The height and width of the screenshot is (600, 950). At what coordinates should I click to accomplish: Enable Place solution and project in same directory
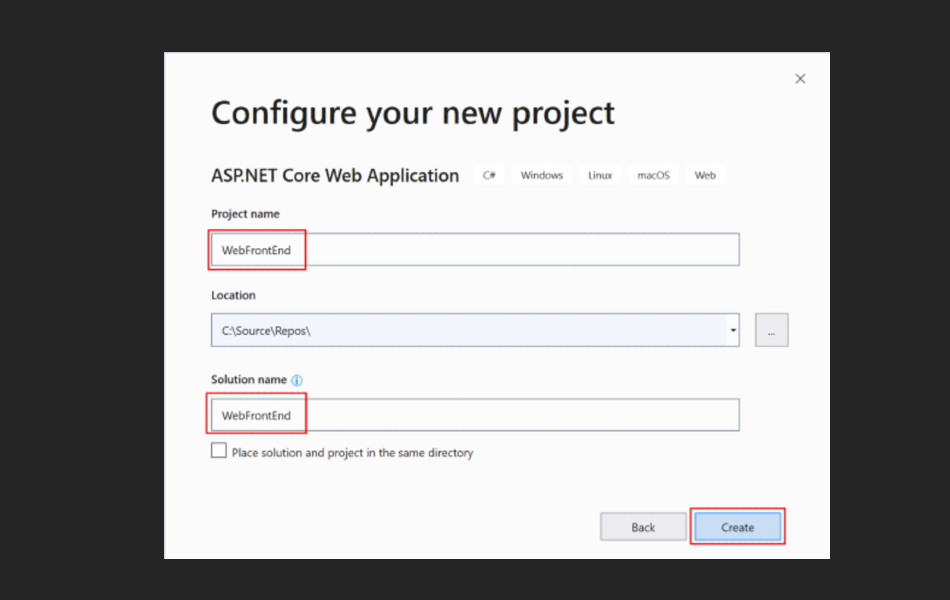[218, 450]
